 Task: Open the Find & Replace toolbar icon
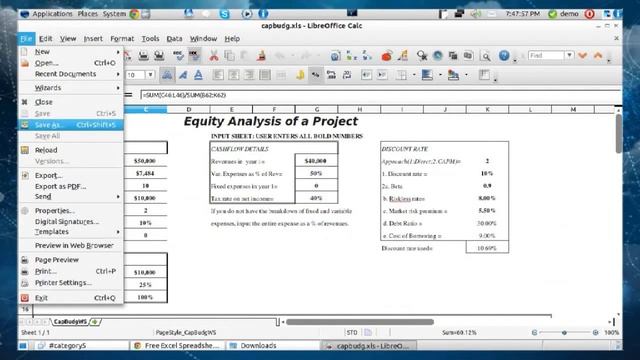pos(422,56)
